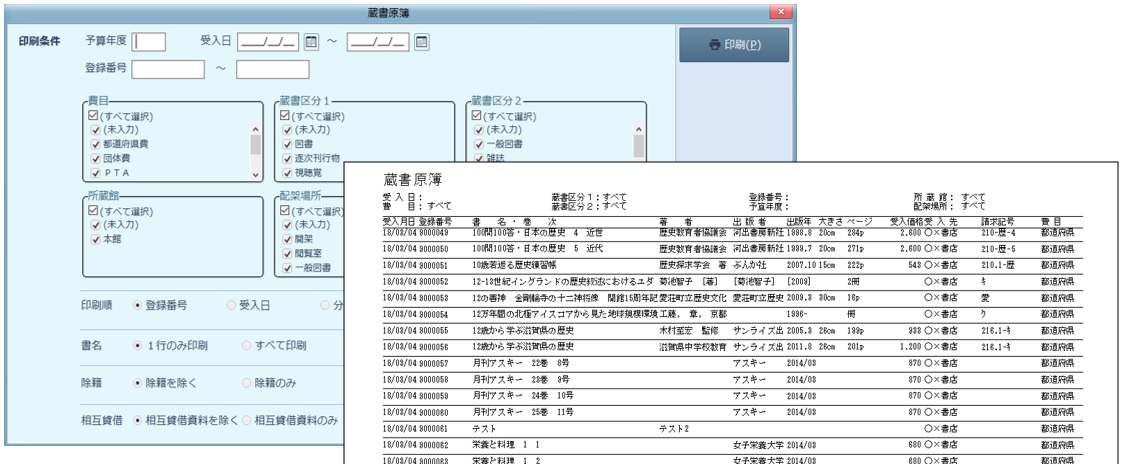Select 除籍のみ option
Viewport: 1127px width, 464px height.
tap(247, 383)
